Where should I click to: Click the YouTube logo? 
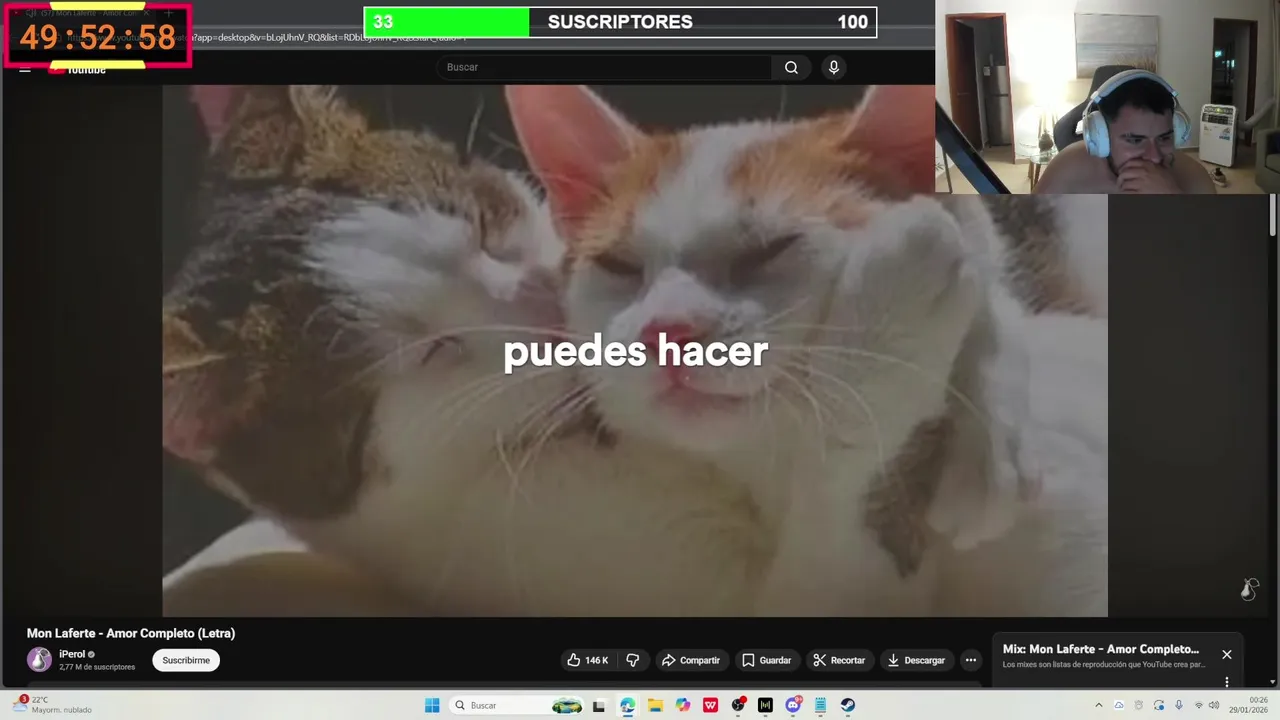78,69
